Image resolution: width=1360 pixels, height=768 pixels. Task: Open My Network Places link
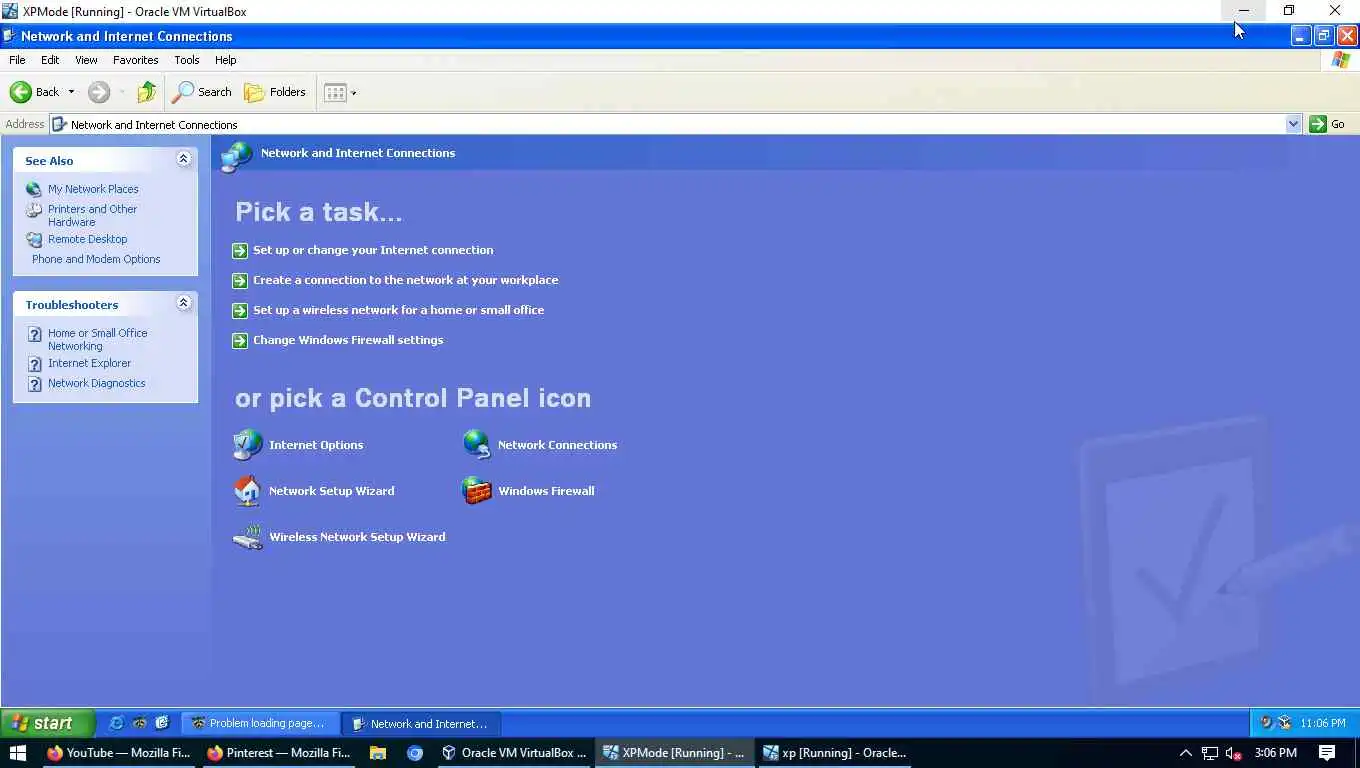(93, 189)
